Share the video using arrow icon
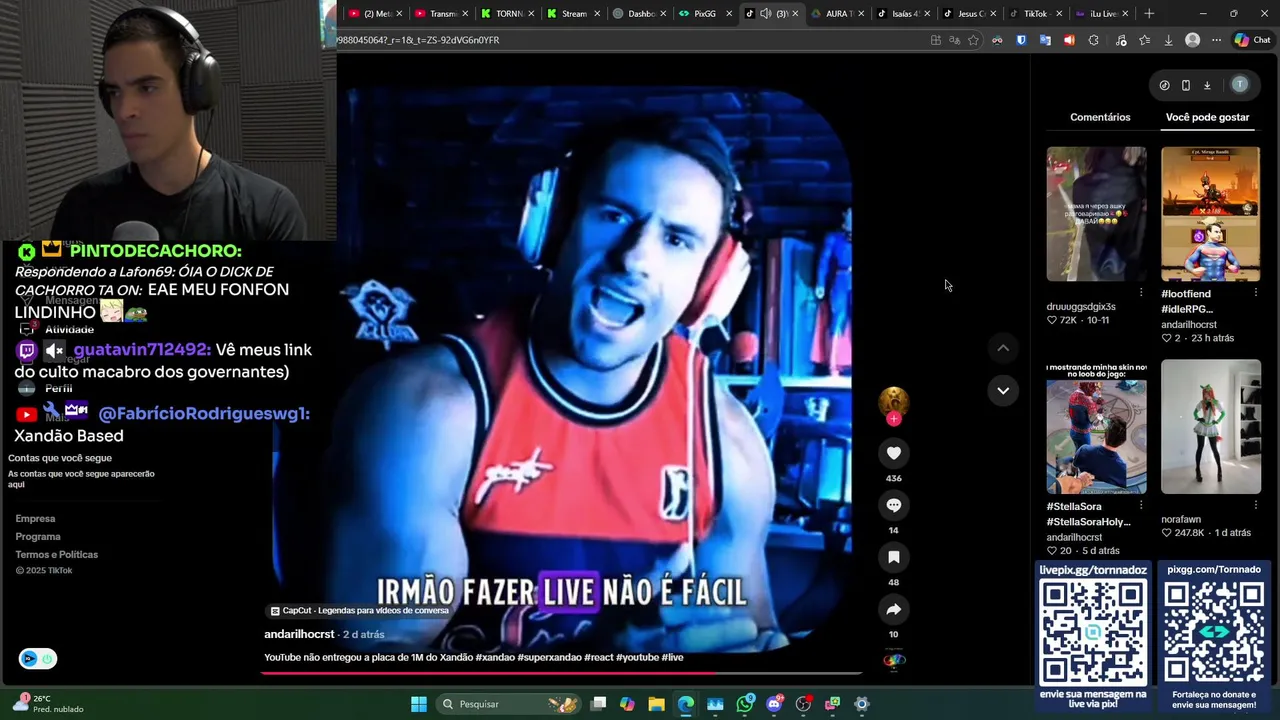Viewport: 1280px width, 720px height. [x=894, y=609]
